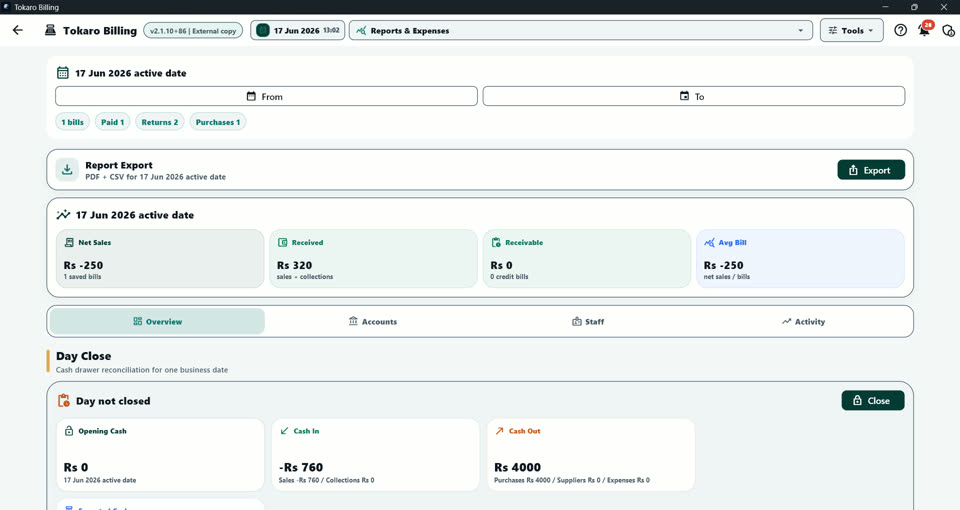Switch to the Accounts tab
The height and width of the screenshot is (510, 960).
click(x=373, y=321)
